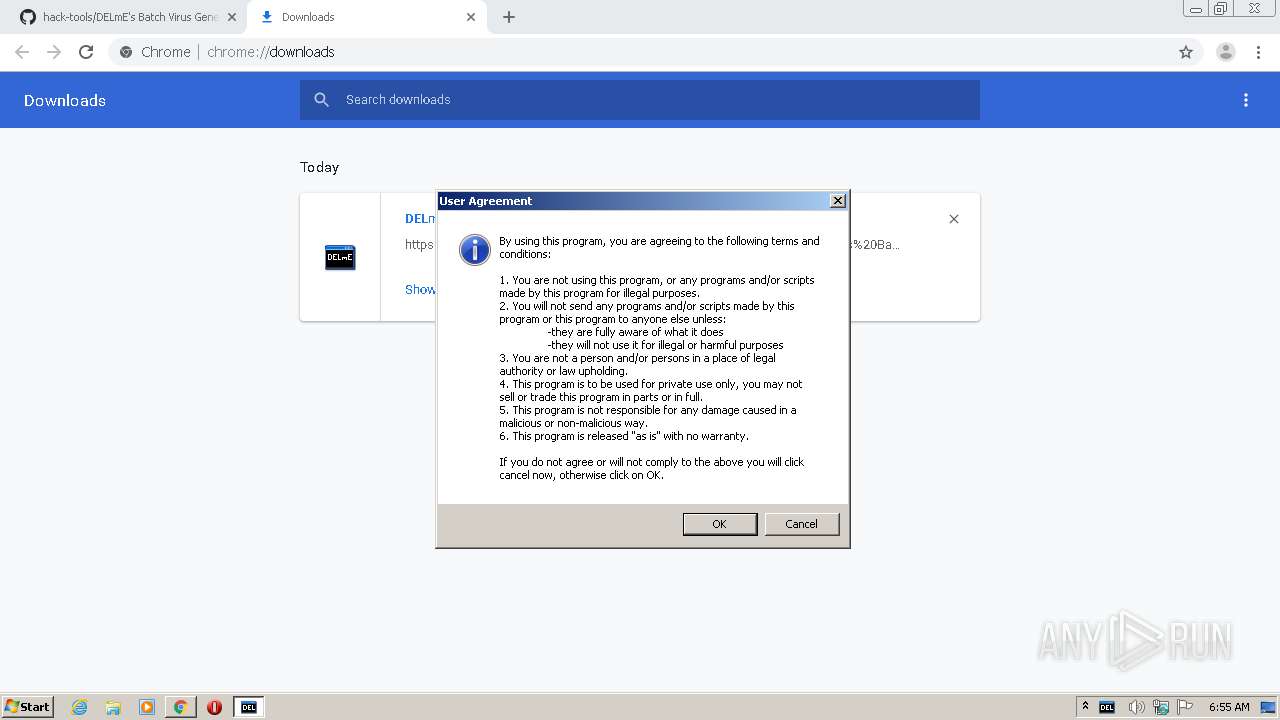This screenshot has height=720, width=1280.
Task: Click the Today date heading
Action: [x=320, y=167]
